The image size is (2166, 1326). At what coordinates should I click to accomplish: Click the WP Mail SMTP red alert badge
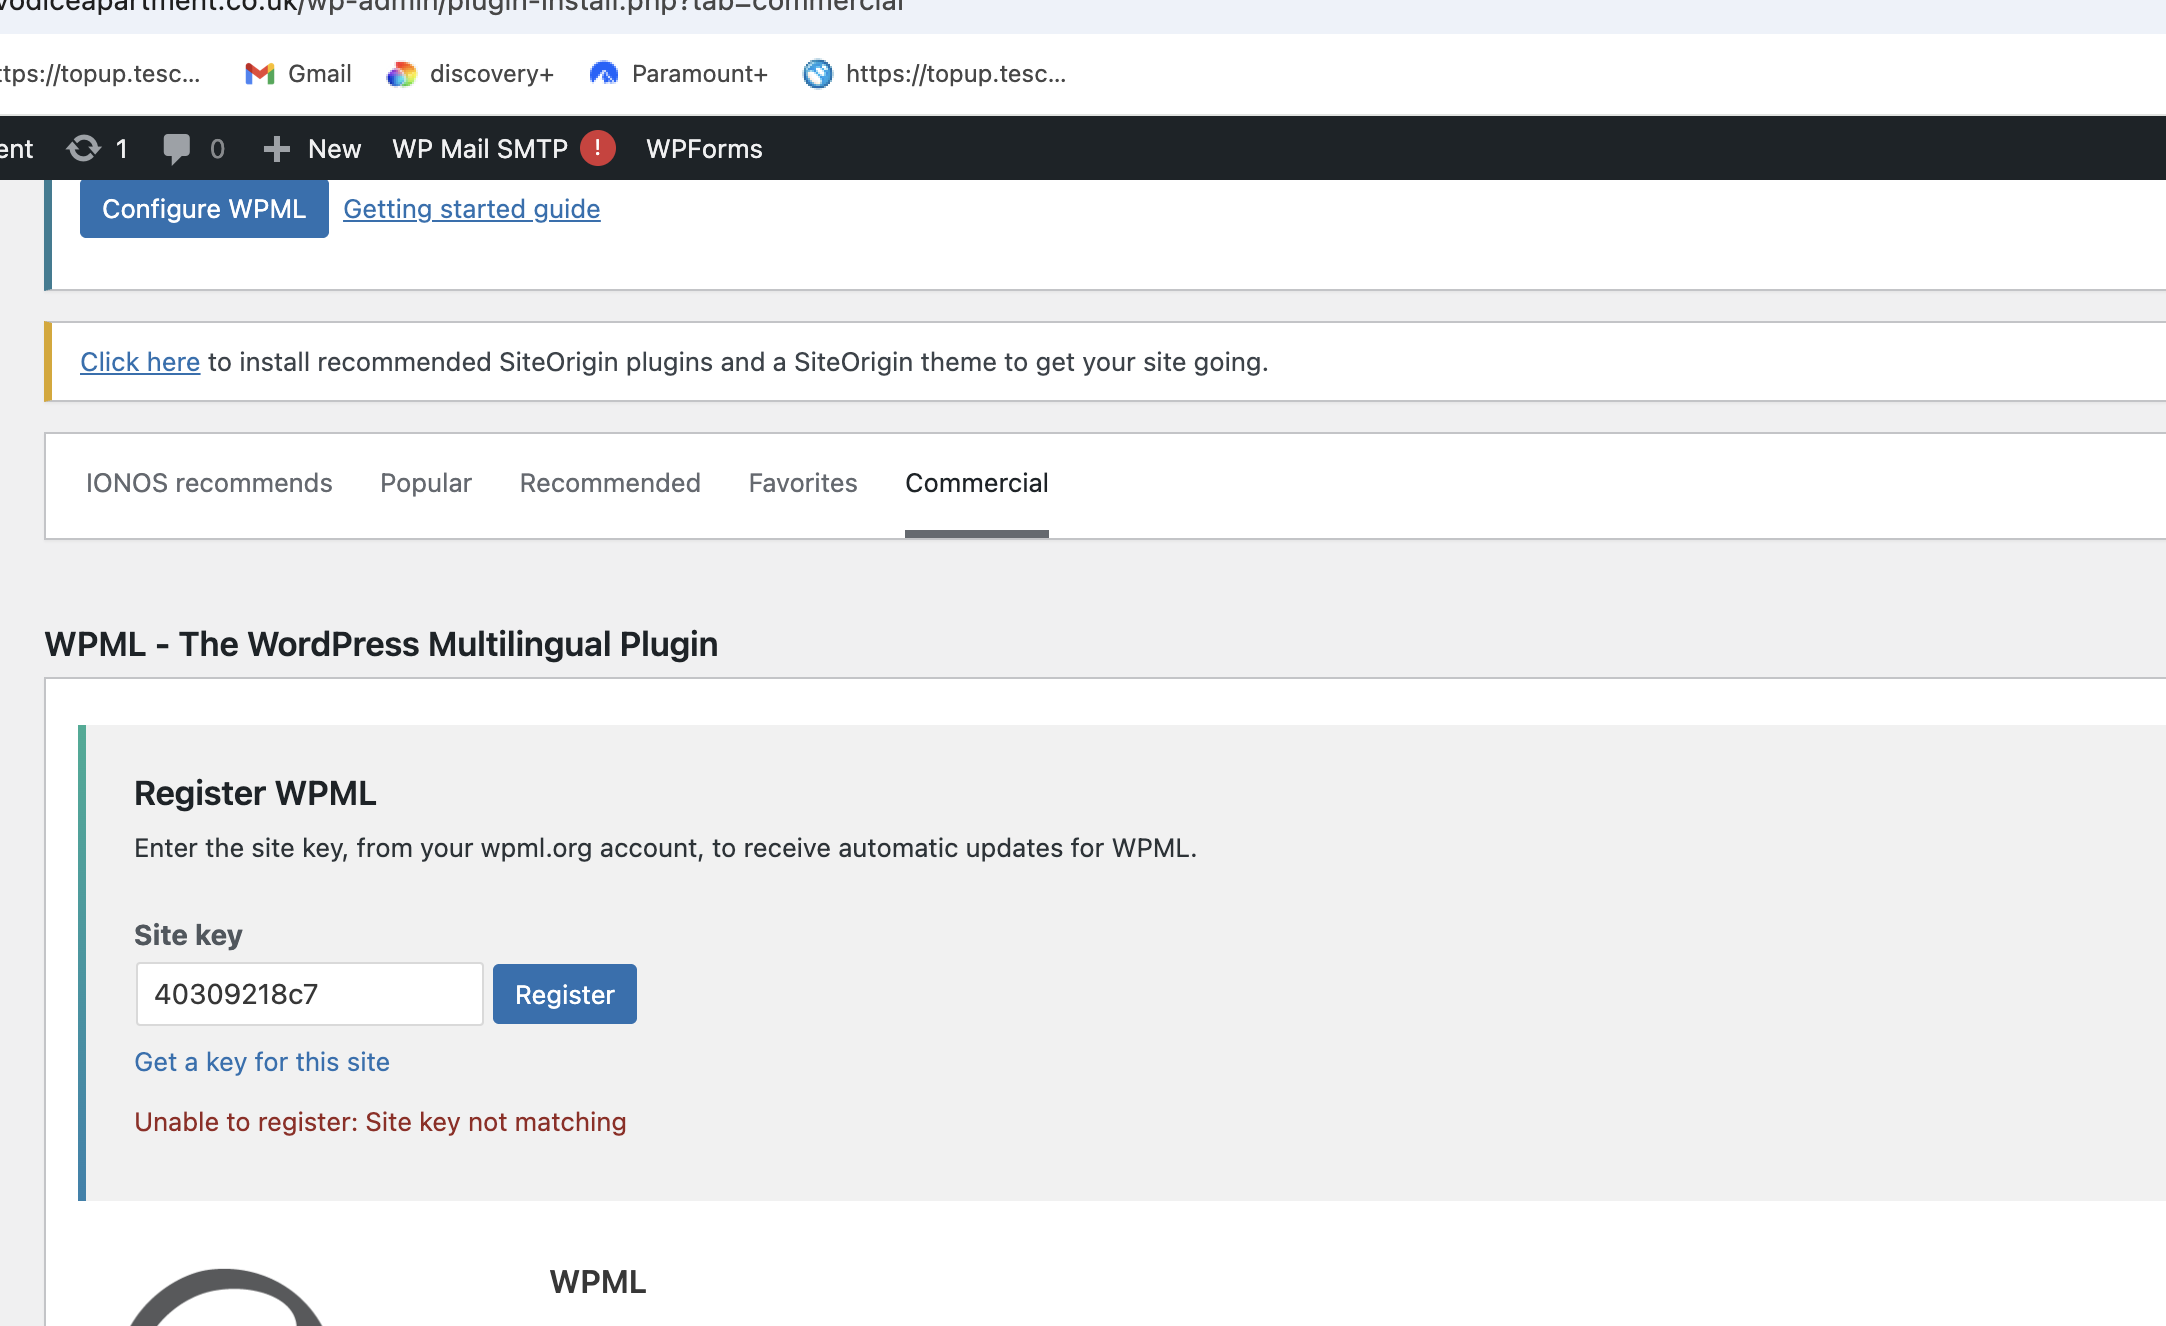(x=598, y=148)
